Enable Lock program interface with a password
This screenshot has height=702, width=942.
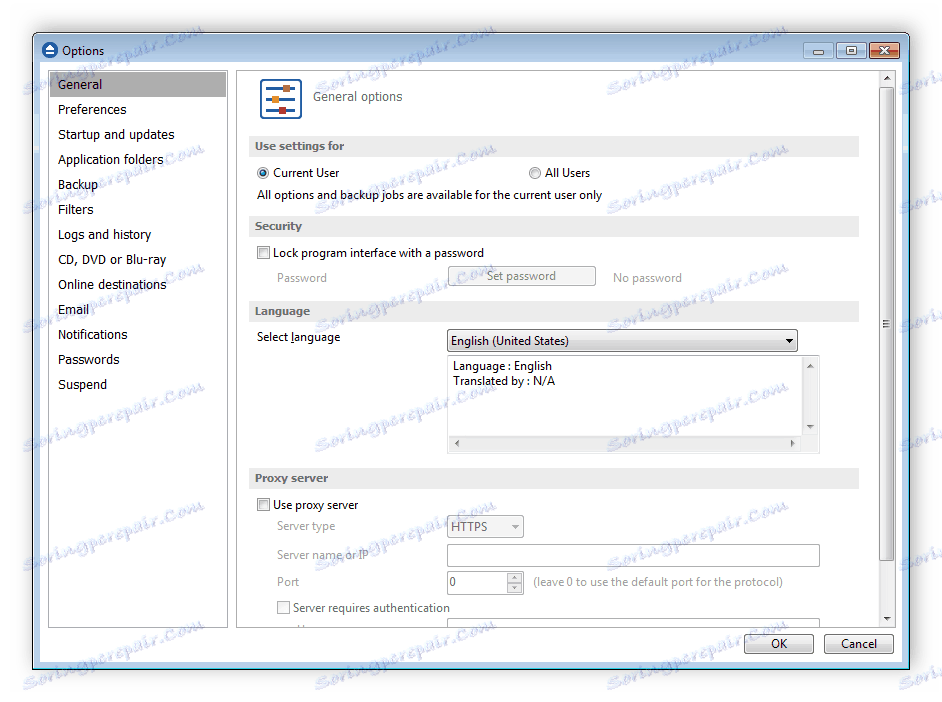(263, 253)
